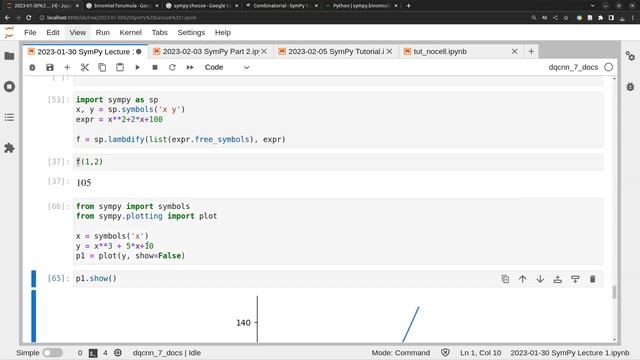Click the terminal icon in status bar

coord(93,353)
